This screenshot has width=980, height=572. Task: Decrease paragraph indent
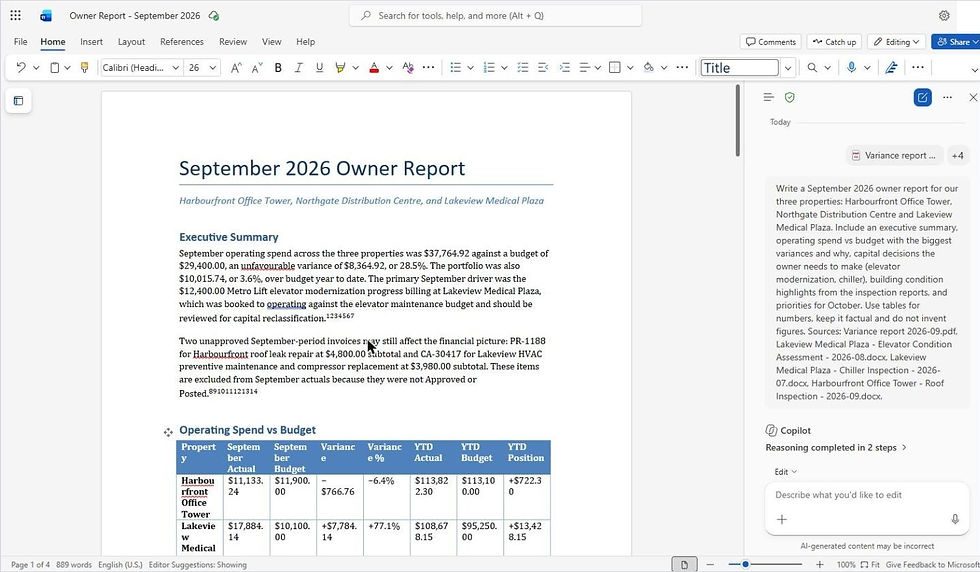[x=543, y=68]
